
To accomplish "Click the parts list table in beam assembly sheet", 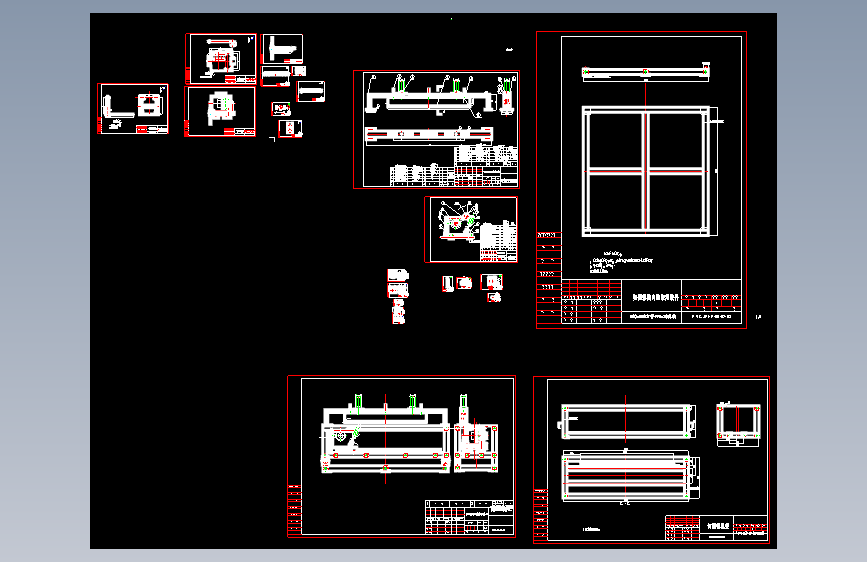I will [453, 166].
